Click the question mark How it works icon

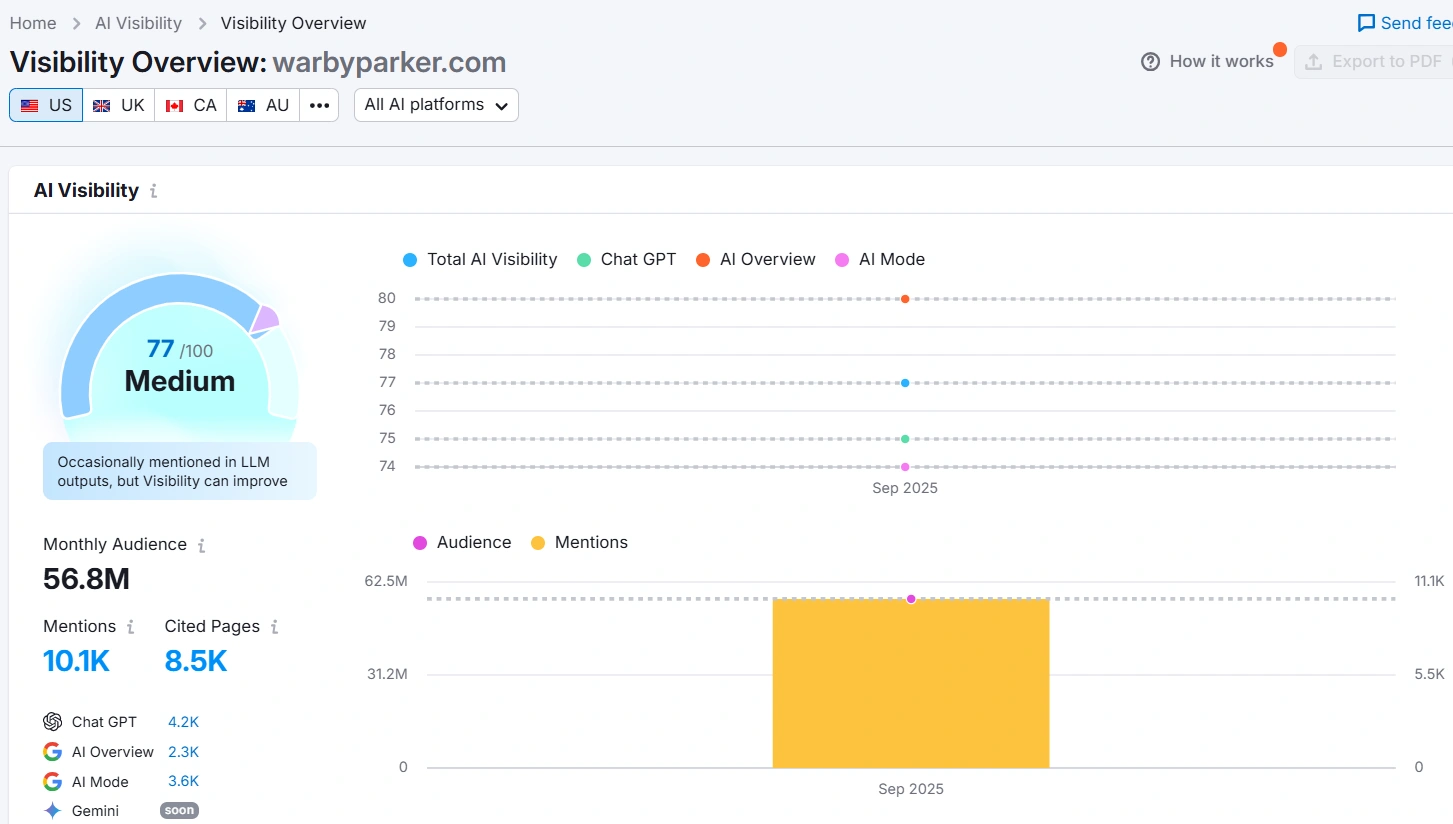click(x=1151, y=62)
